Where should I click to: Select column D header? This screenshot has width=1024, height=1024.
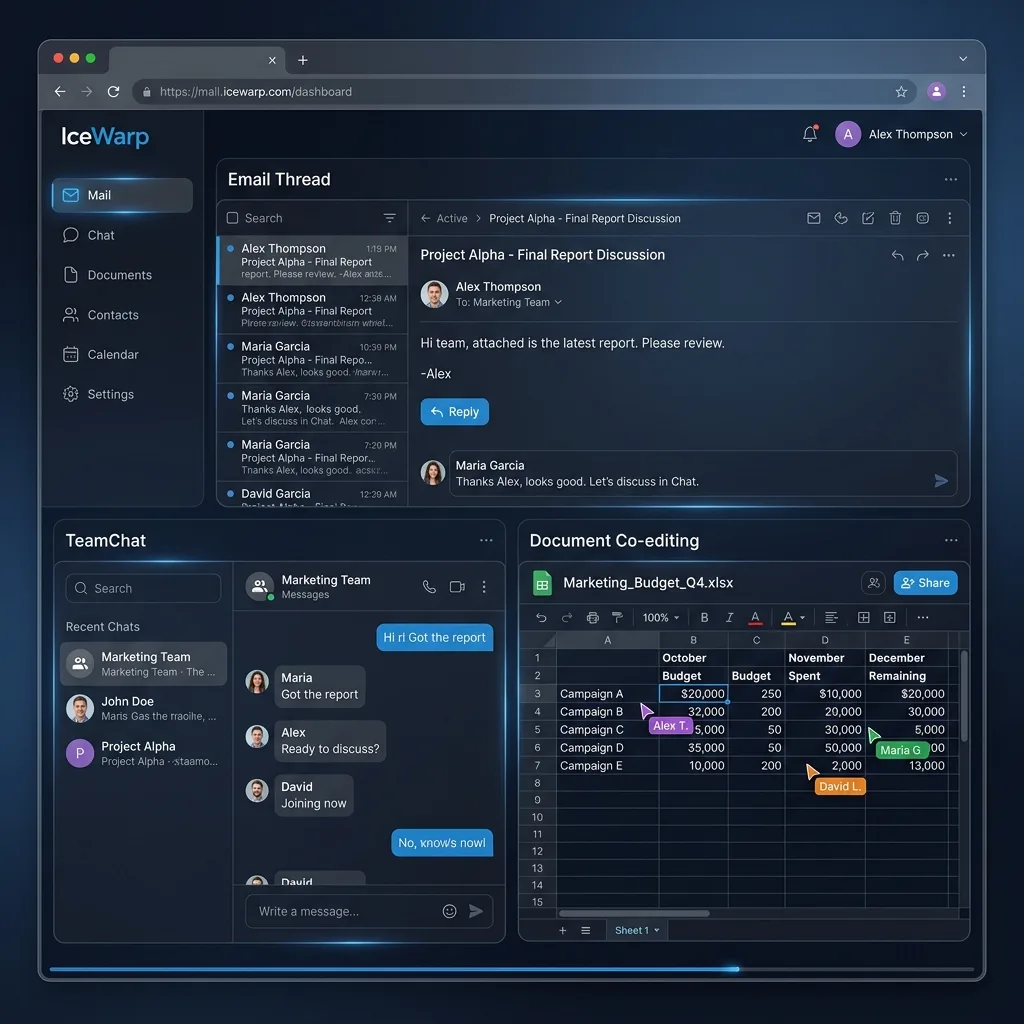825,640
